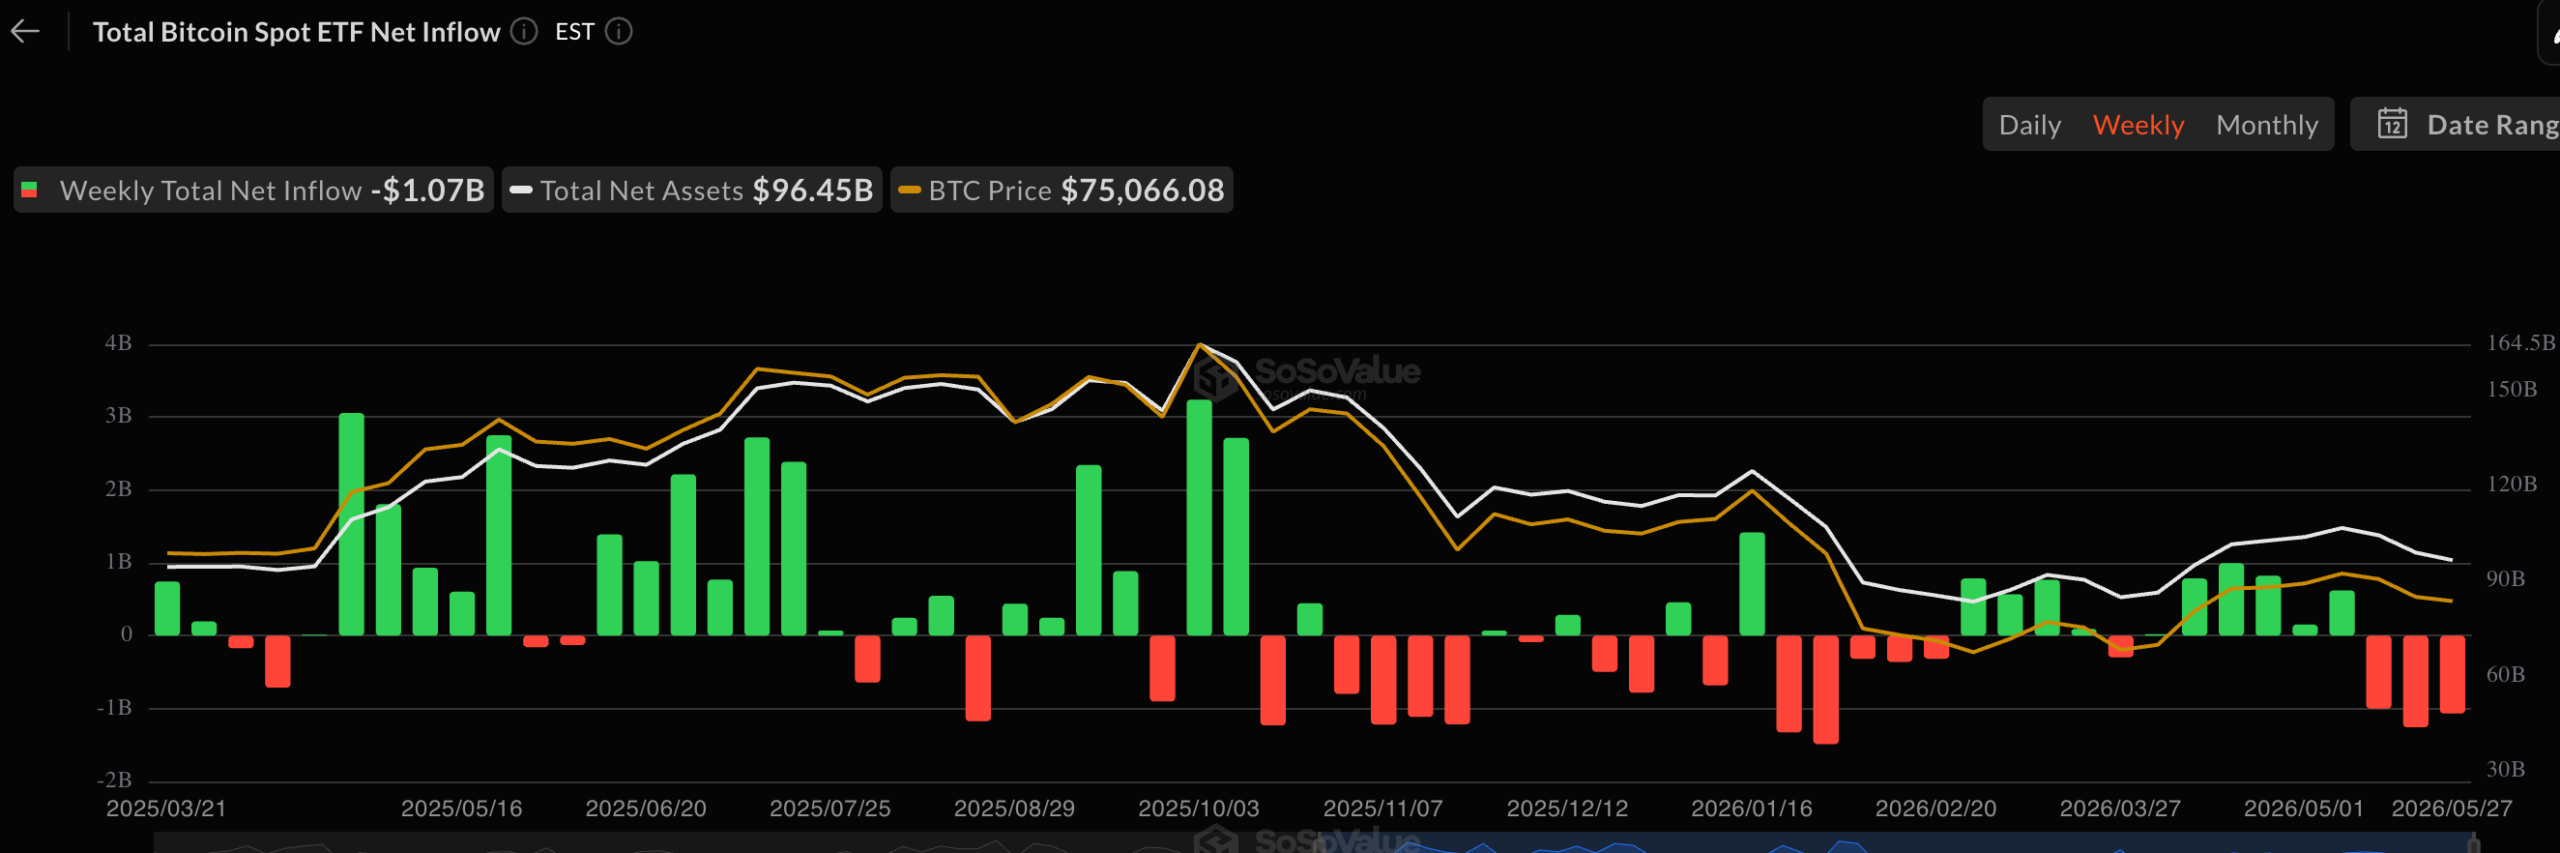This screenshot has height=853, width=2560.
Task: Toggle Weekly Total Net Inflow series
Action: [253, 190]
